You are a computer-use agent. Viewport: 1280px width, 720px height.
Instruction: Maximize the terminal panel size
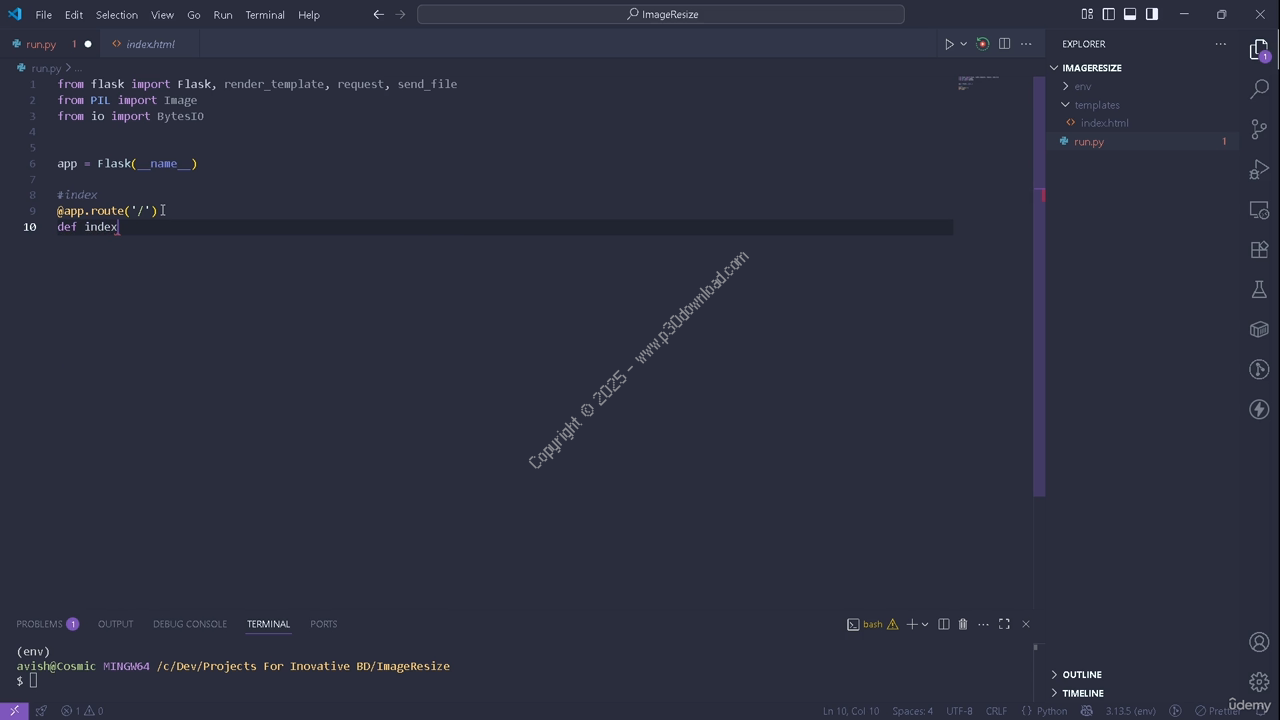click(1004, 624)
